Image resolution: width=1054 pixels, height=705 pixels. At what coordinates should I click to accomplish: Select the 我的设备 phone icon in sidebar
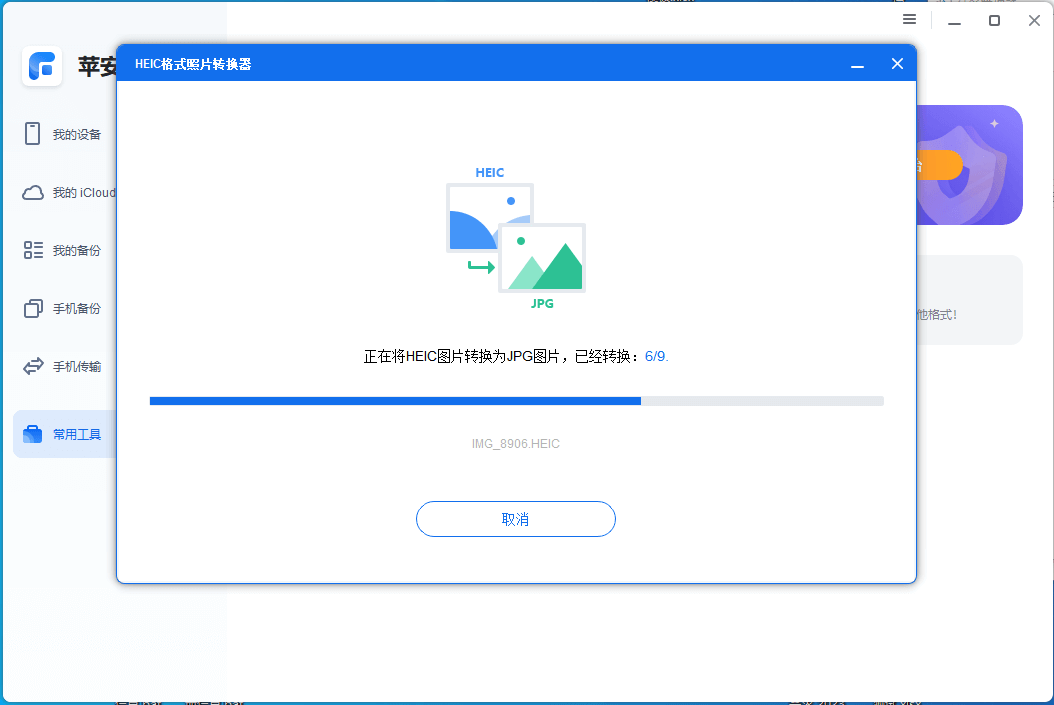[30, 133]
